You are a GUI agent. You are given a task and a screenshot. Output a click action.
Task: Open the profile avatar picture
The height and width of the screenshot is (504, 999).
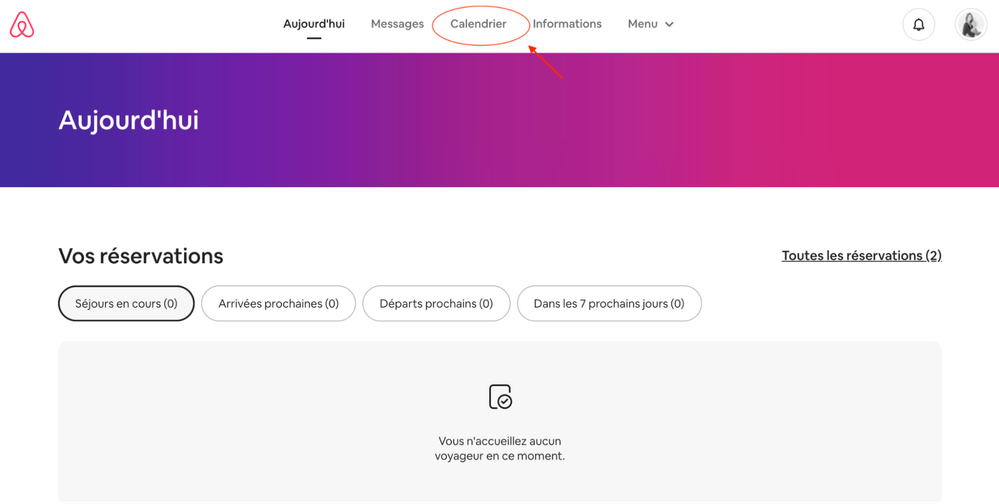[x=970, y=25]
